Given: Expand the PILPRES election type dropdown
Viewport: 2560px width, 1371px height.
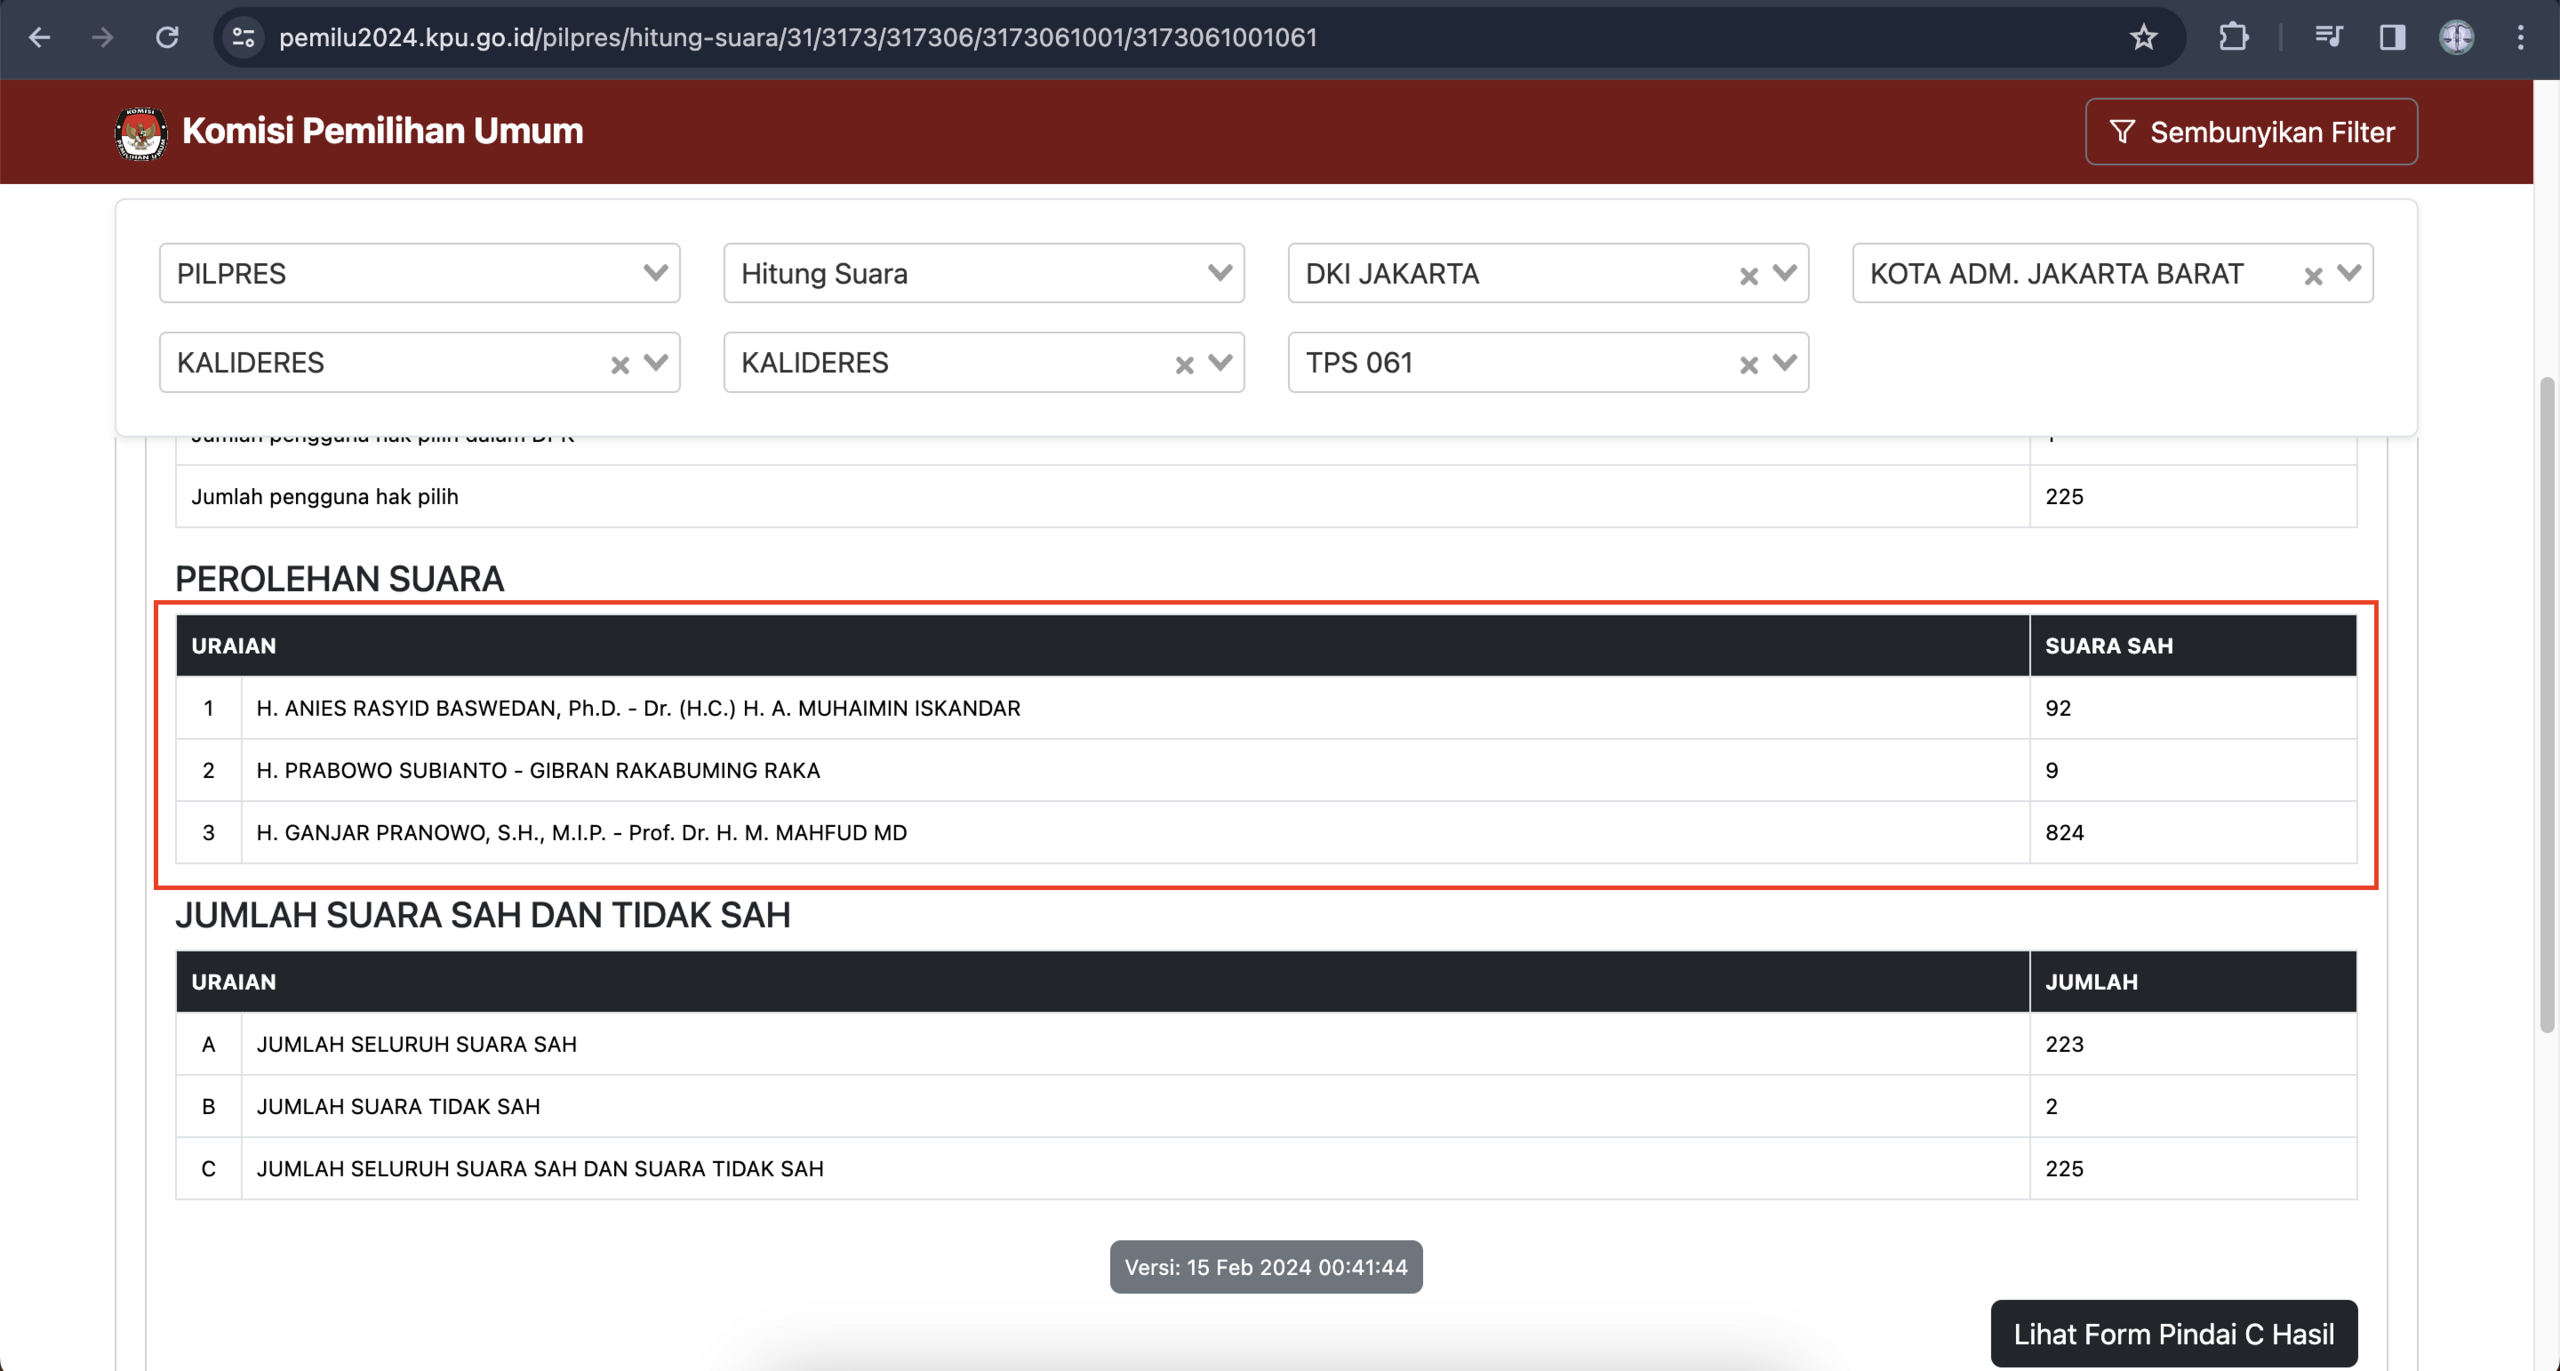Looking at the screenshot, I should pos(655,273).
